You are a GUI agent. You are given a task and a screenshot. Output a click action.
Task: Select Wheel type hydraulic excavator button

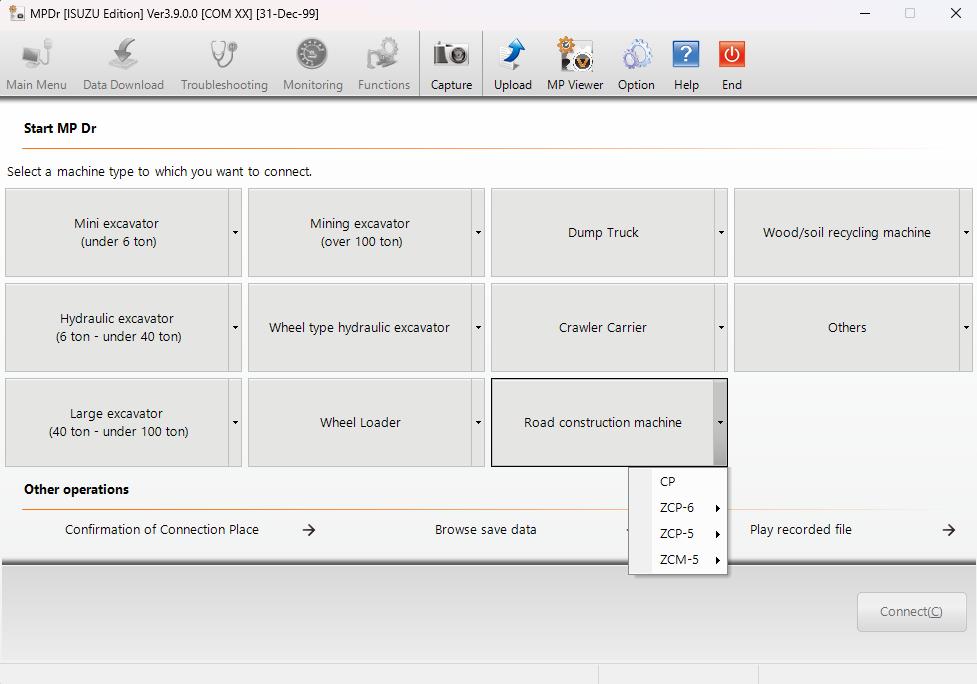coord(360,328)
